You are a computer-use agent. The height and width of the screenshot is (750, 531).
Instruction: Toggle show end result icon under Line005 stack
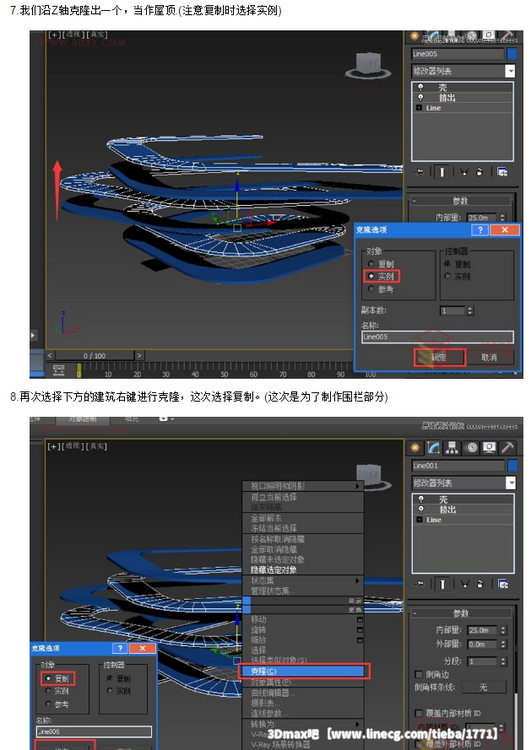coord(442,172)
